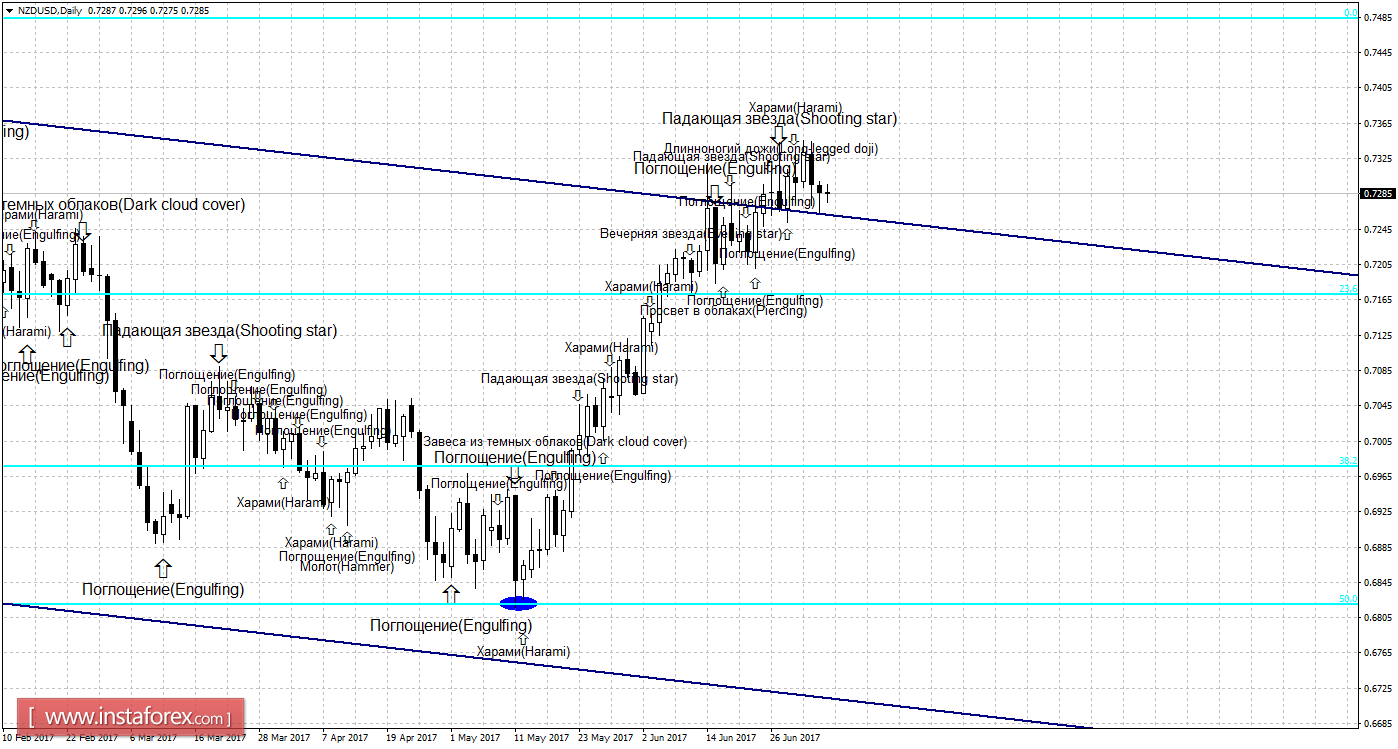
Task: Click the 0.7485 price axis label
Action: click(x=1379, y=18)
